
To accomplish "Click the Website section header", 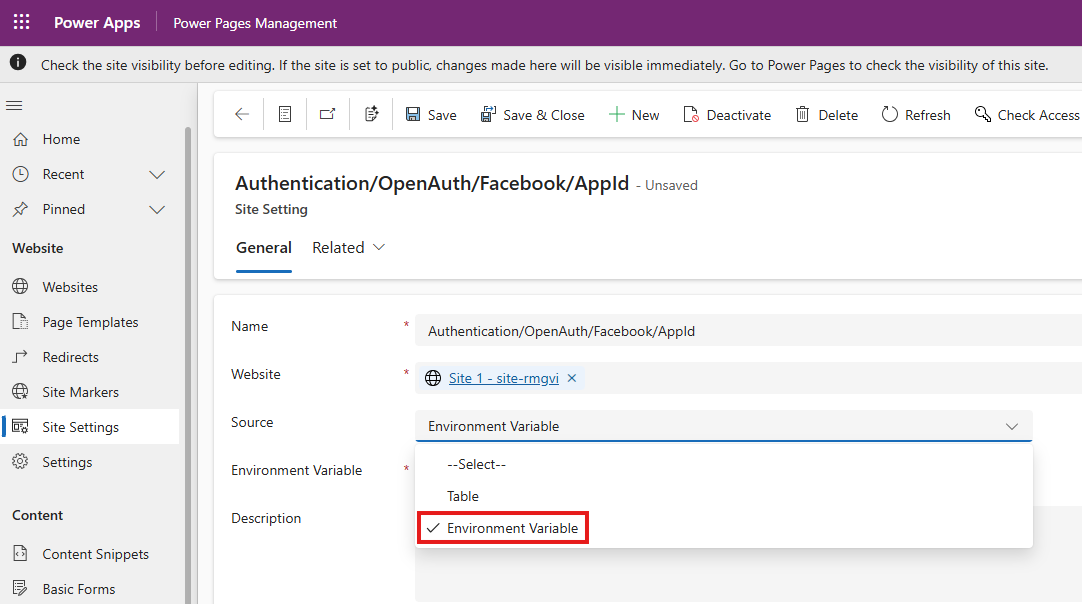I will (x=38, y=248).
